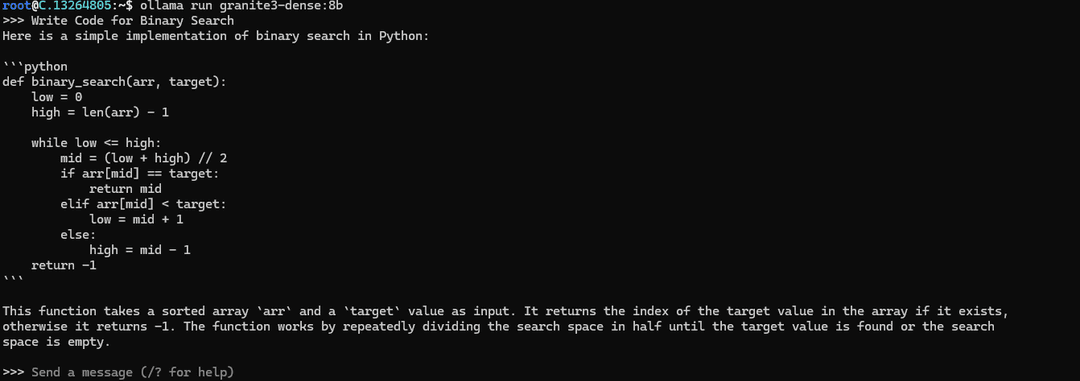Click the "return -1" code line
The image size is (1080, 381).
(x=63, y=265)
